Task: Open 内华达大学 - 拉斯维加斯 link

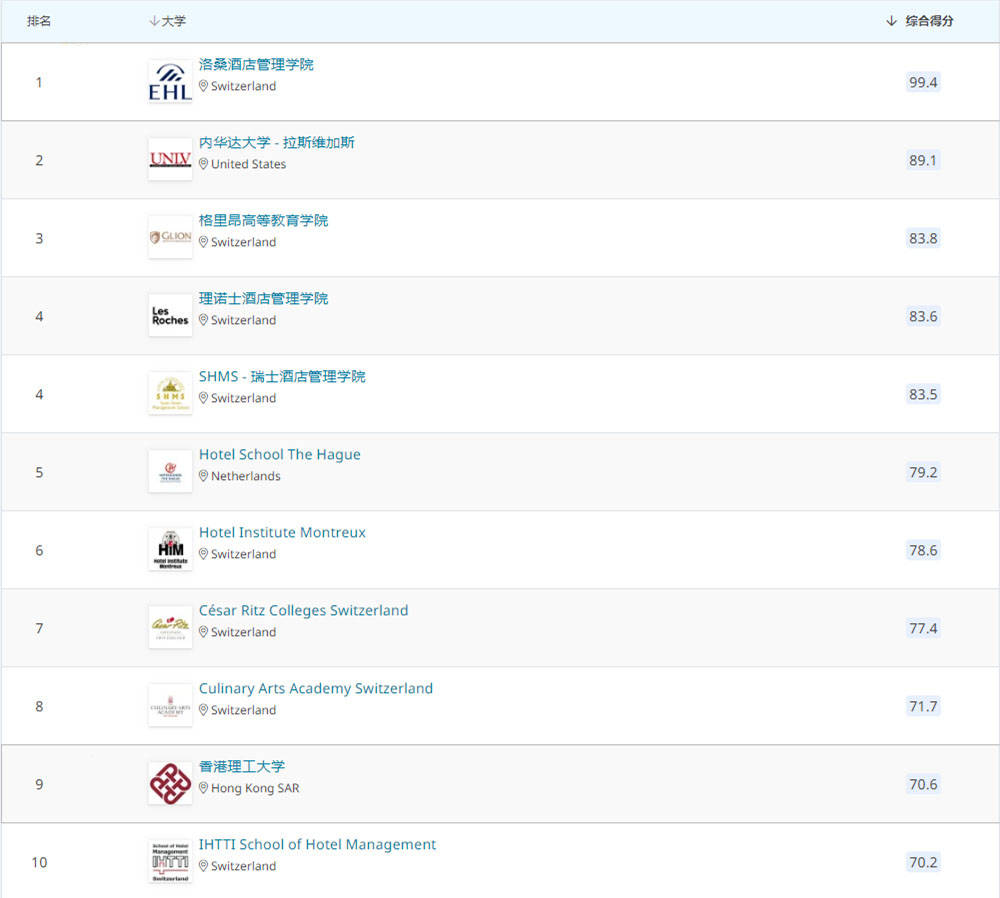Action: (x=276, y=142)
